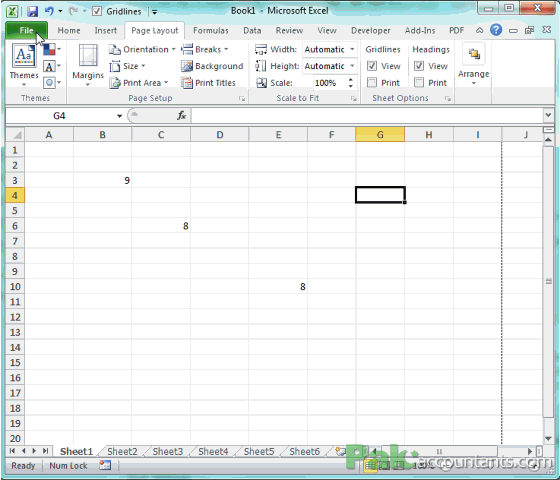Image resolution: width=560 pixels, height=480 pixels.
Task: Open the Themes gallery icon
Action: 24,55
